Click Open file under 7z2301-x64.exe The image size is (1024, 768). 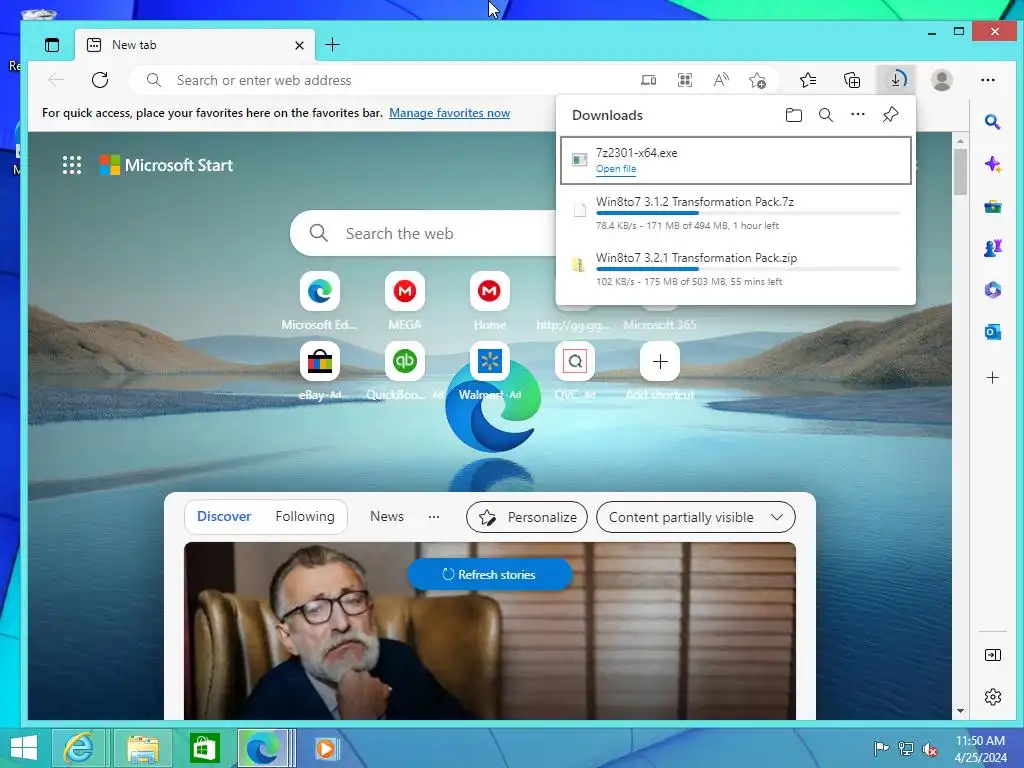click(615, 168)
